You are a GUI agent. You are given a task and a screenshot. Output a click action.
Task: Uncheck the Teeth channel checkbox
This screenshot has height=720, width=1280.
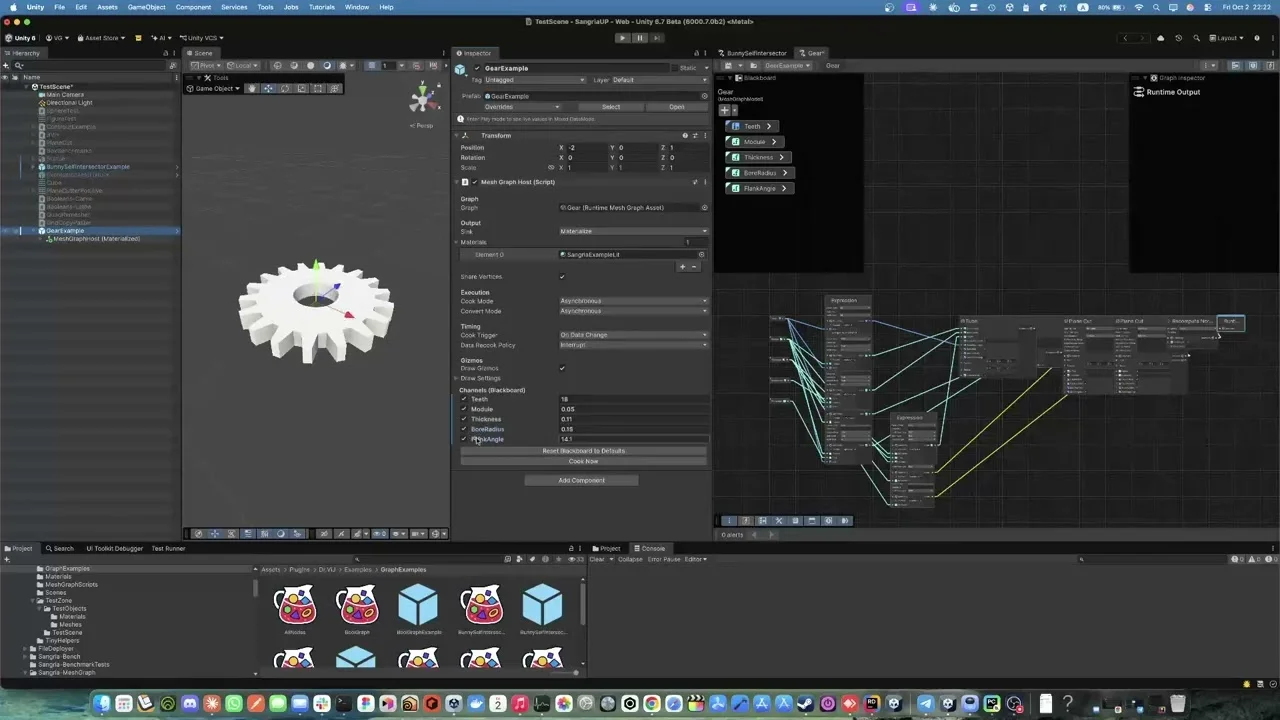(464, 399)
